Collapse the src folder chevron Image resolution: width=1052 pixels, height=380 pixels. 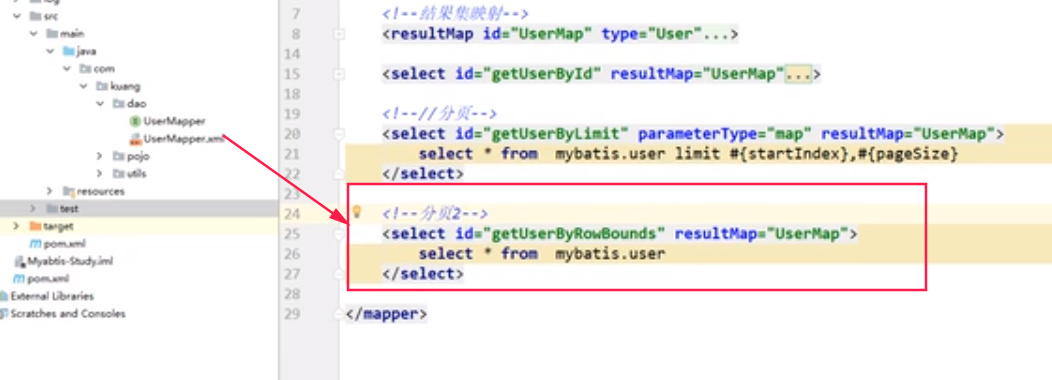[x=17, y=16]
